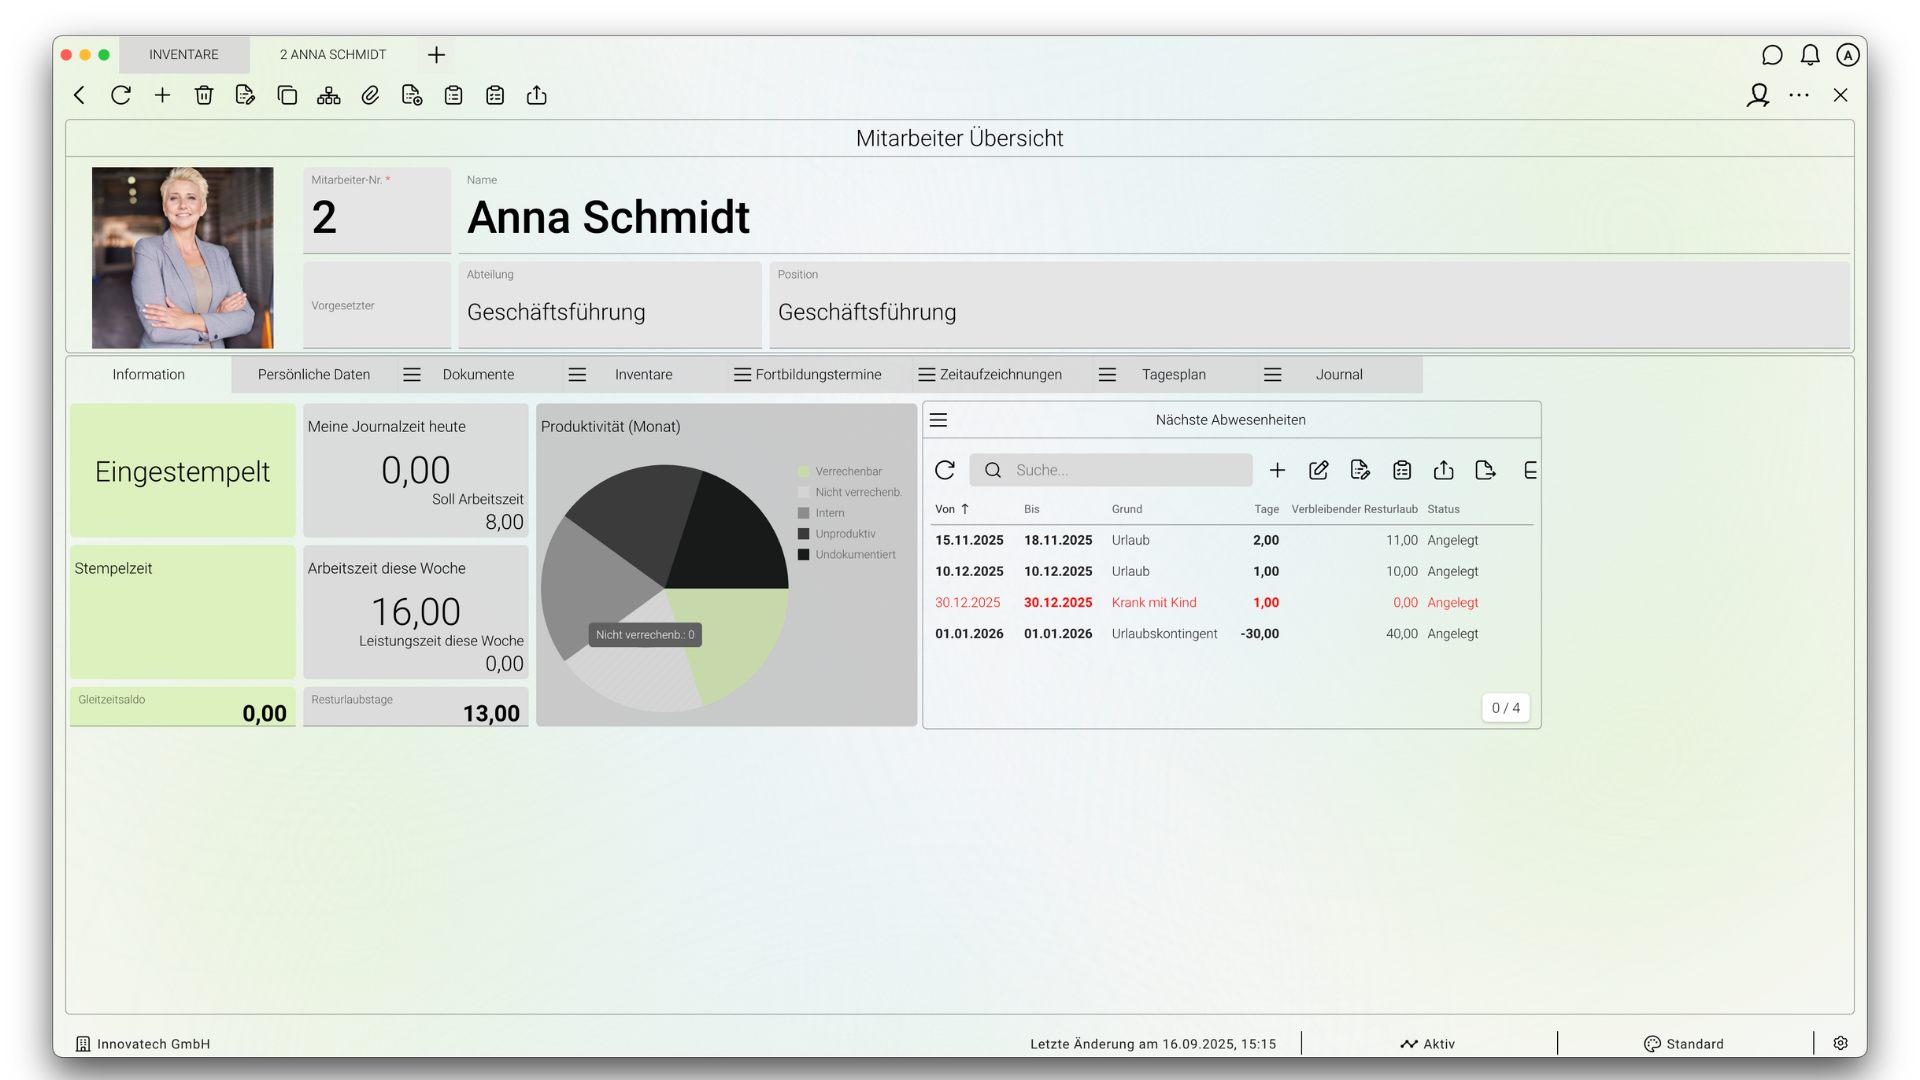Open the hamburger menu before Dokumente tab
The height and width of the screenshot is (1080, 1920).
click(x=412, y=374)
